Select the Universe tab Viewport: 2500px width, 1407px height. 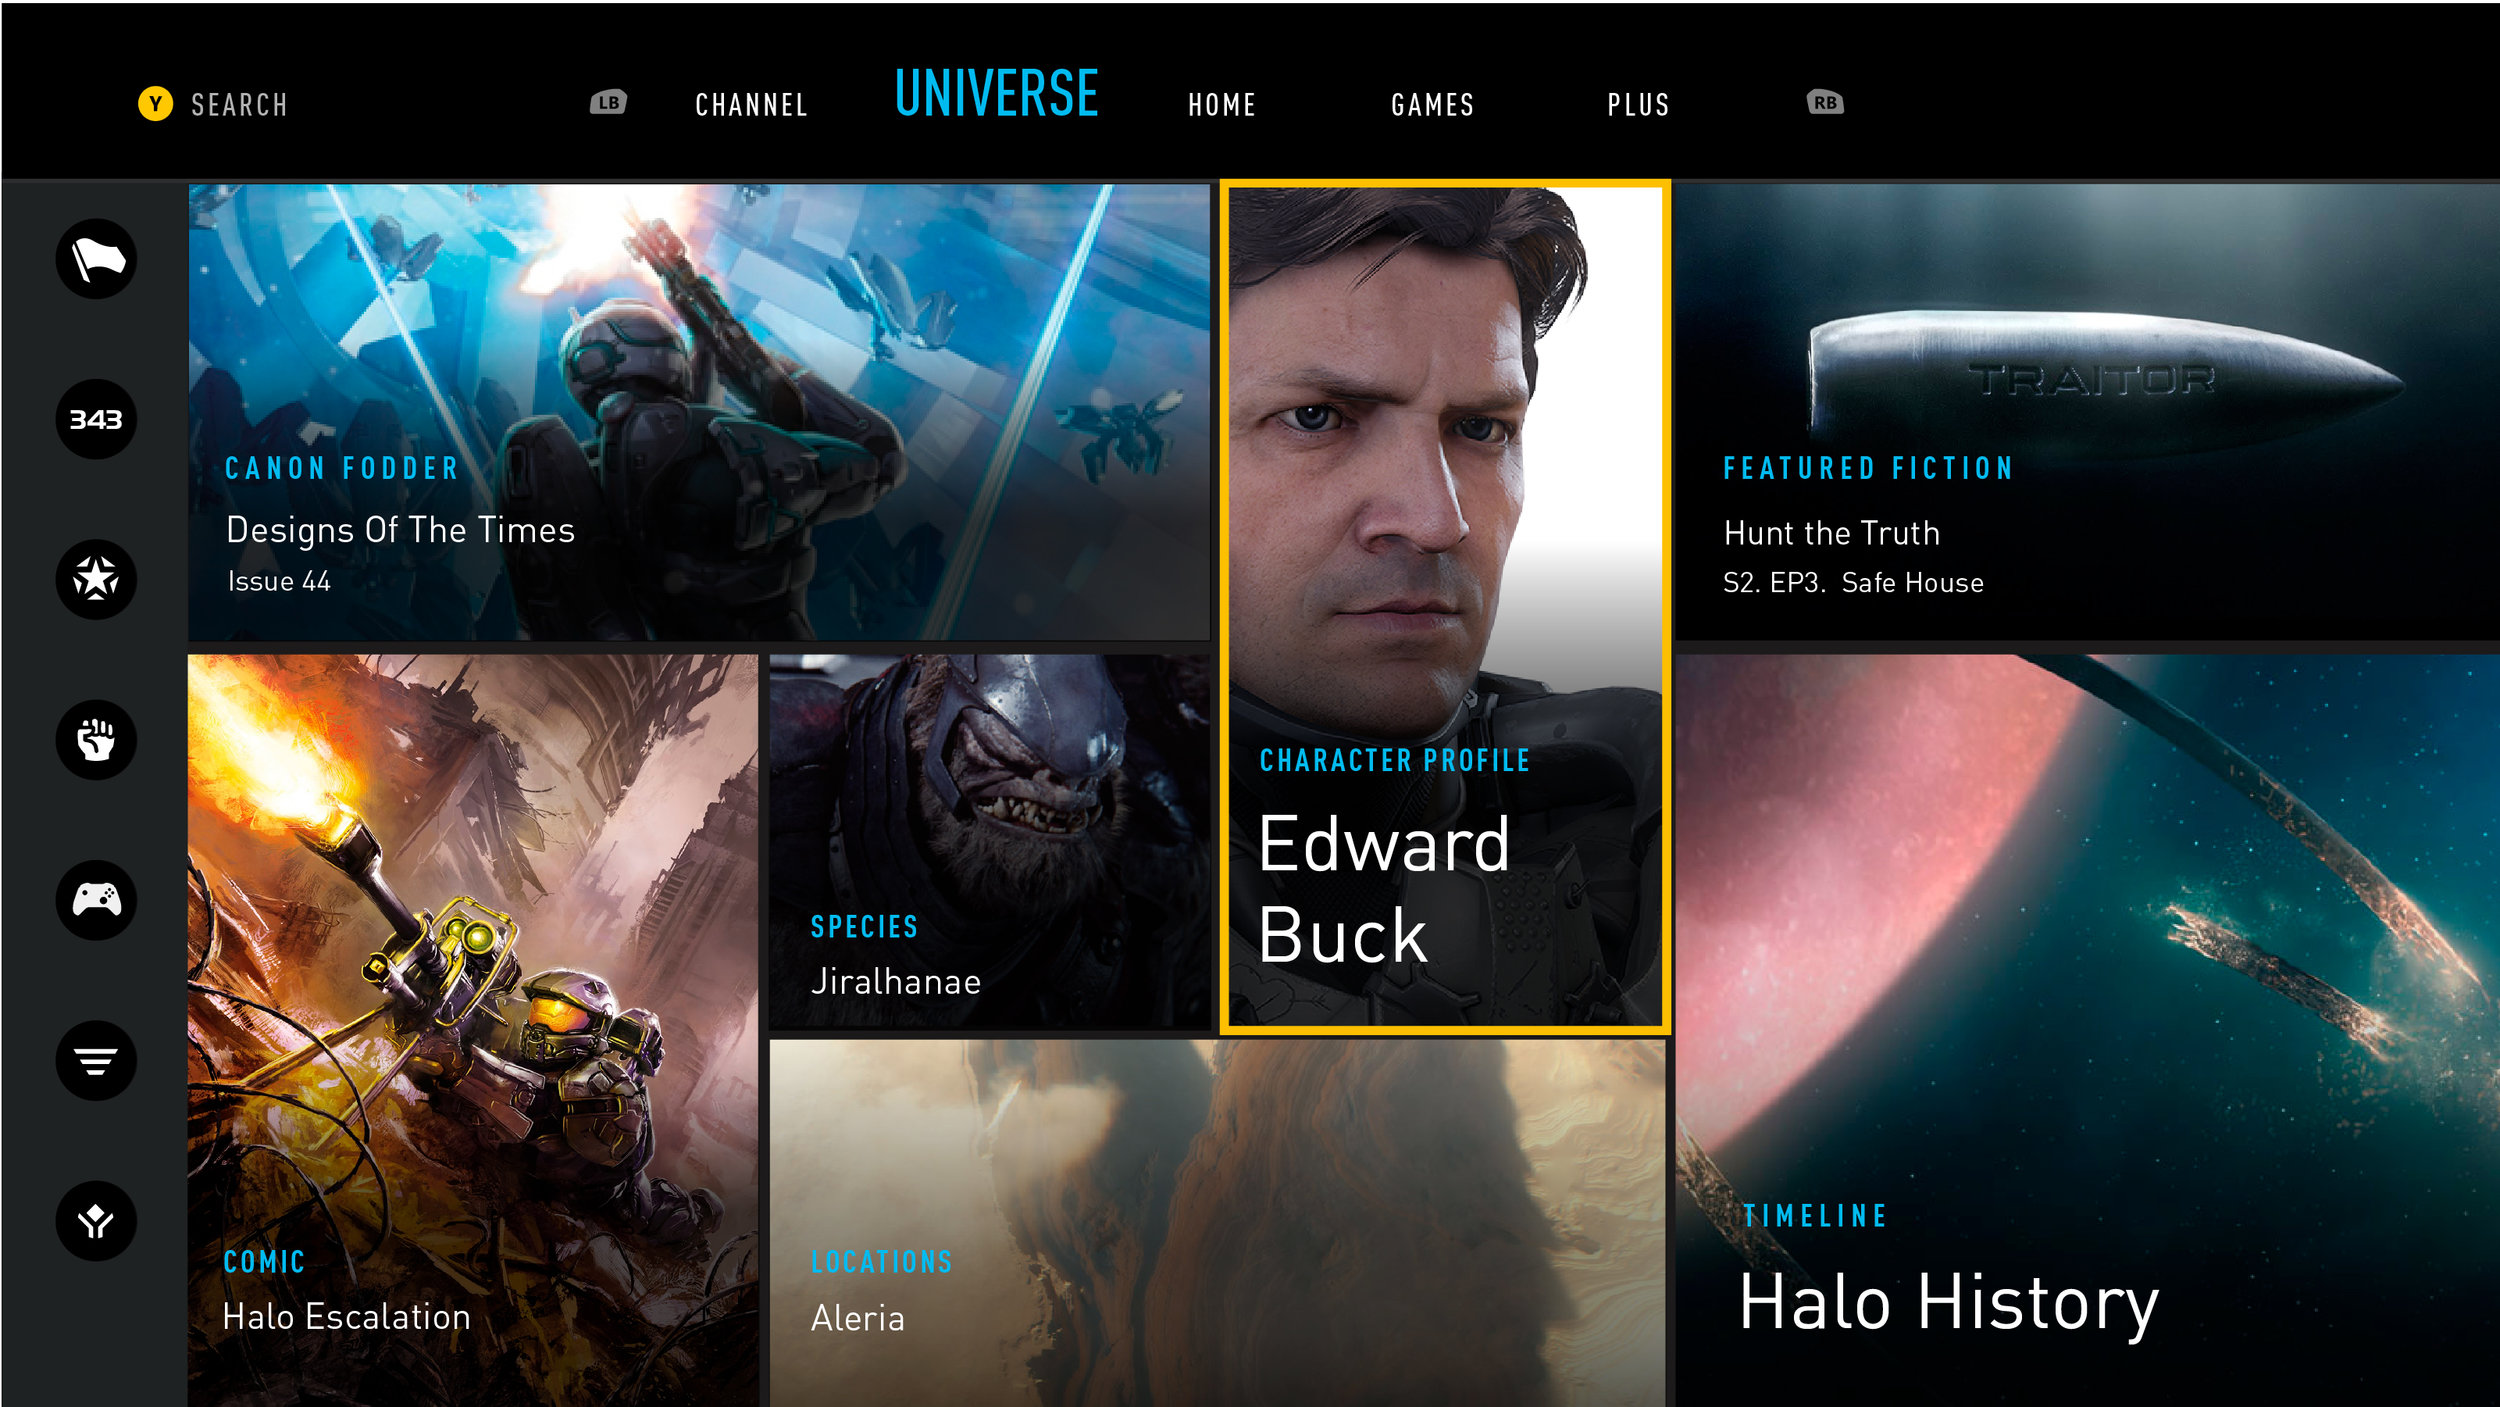tap(996, 94)
